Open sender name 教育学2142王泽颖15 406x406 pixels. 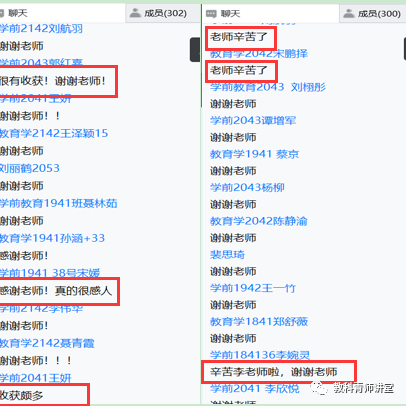click(x=54, y=134)
